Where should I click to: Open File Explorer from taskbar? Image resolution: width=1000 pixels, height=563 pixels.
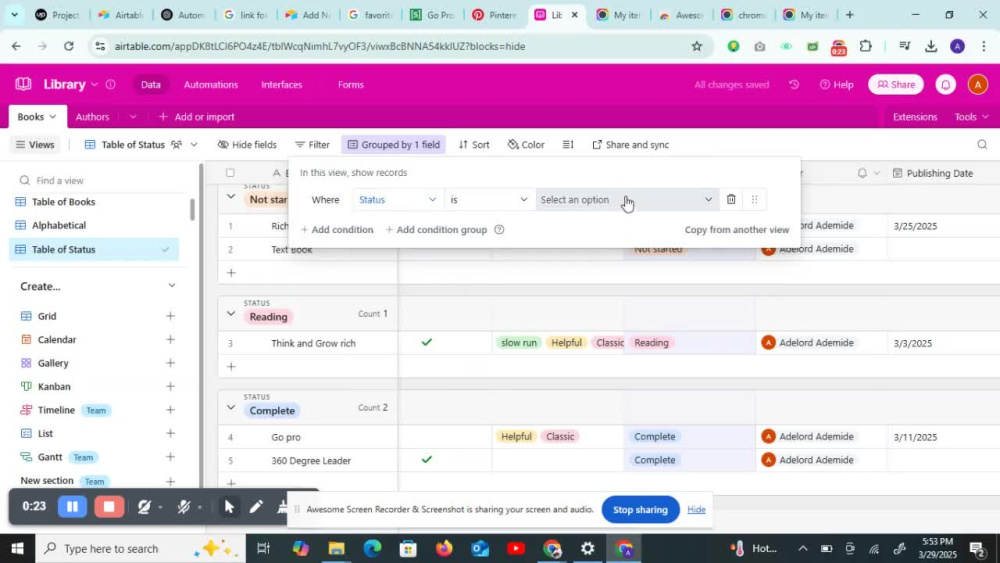(x=336, y=548)
